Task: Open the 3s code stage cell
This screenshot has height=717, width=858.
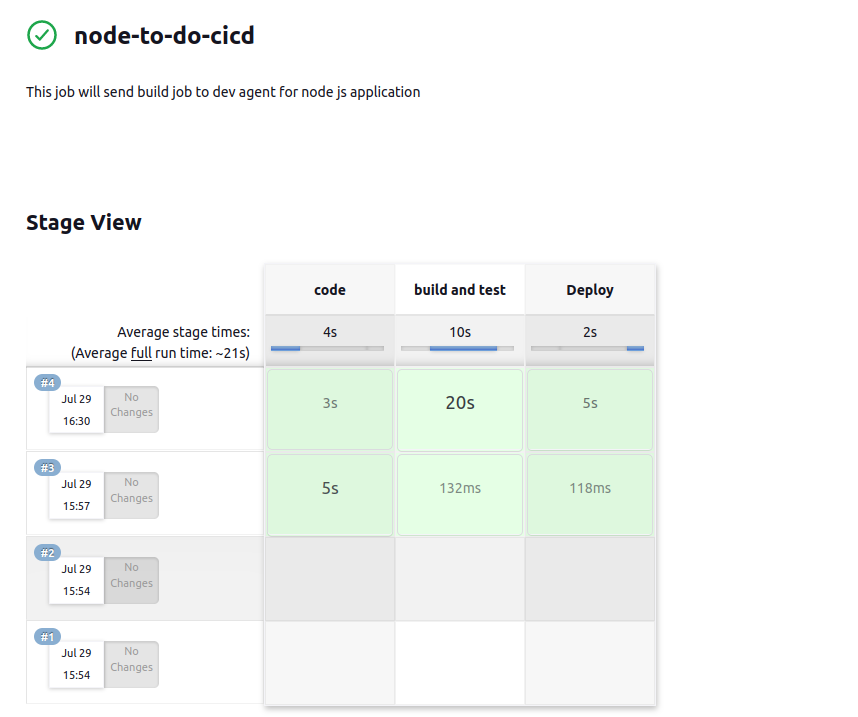Action: tap(330, 409)
